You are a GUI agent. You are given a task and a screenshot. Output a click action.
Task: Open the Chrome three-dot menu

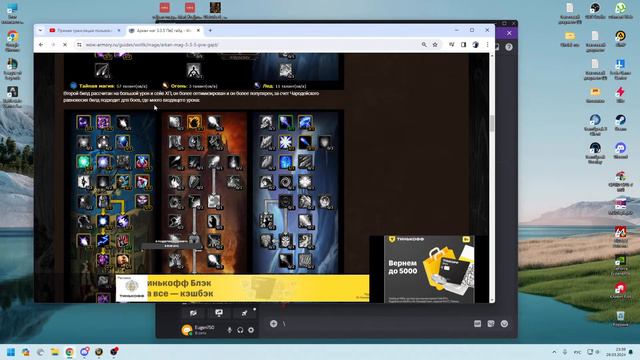487,44
